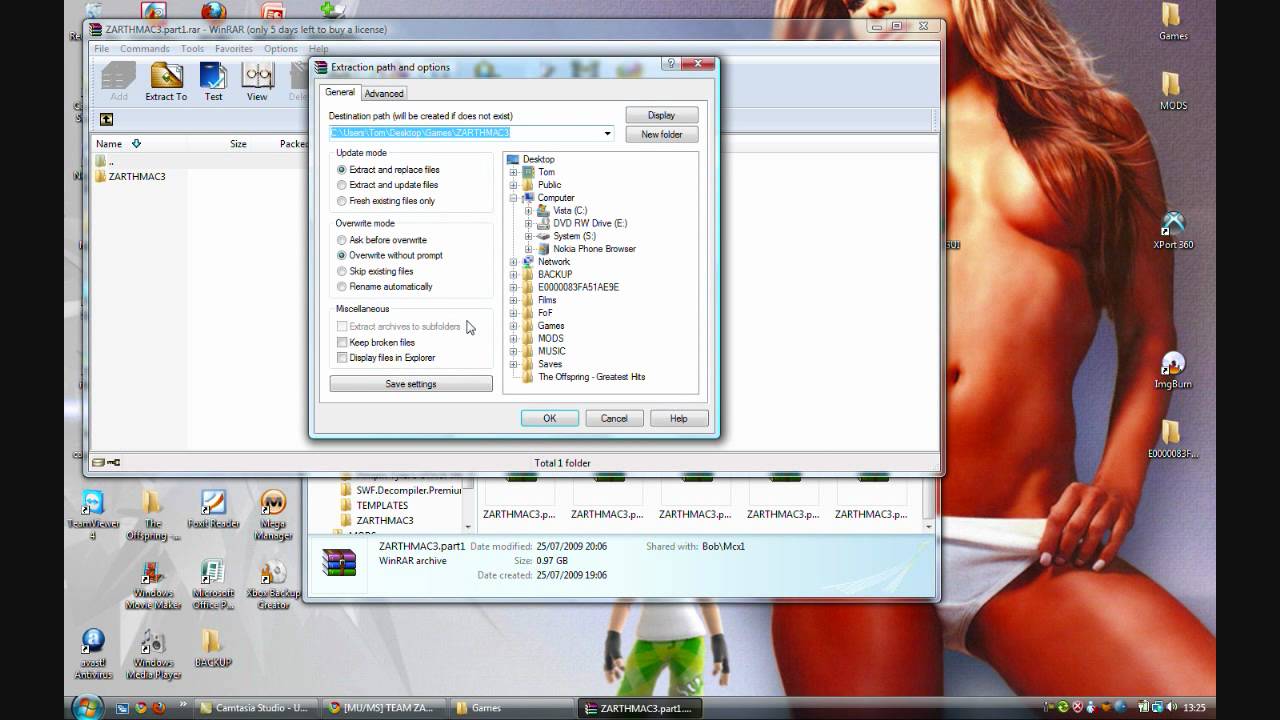Click the help question mark in Extraction dialog
This screenshot has height=720, width=1280.
pos(670,65)
